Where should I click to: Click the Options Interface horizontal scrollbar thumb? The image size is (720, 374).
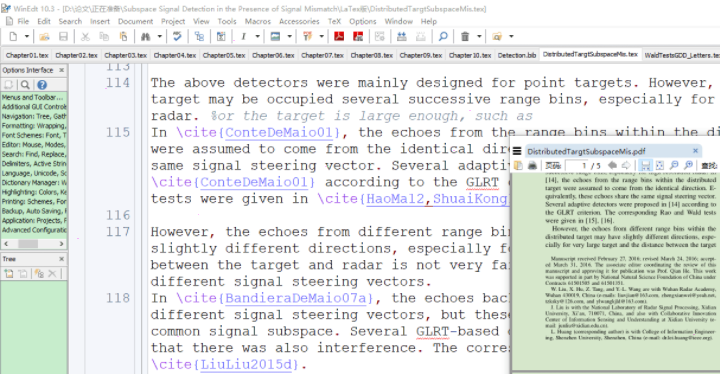click(28, 244)
